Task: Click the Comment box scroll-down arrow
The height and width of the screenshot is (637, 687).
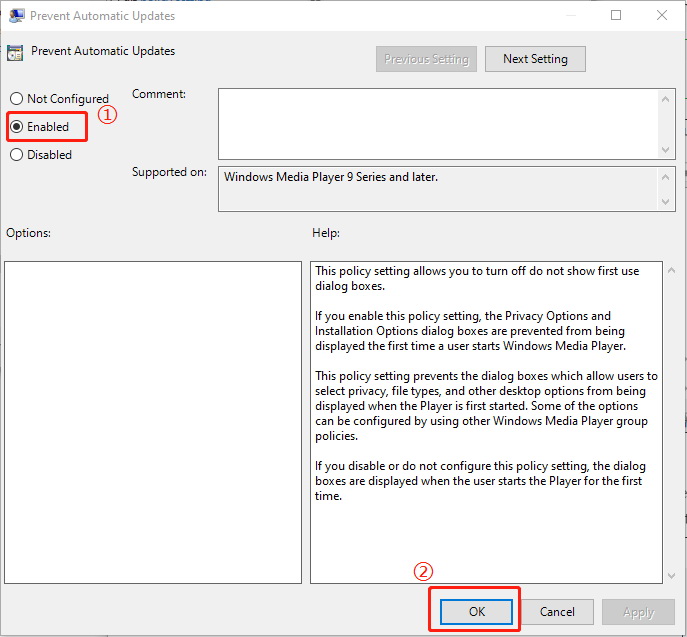Action: click(666, 150)
